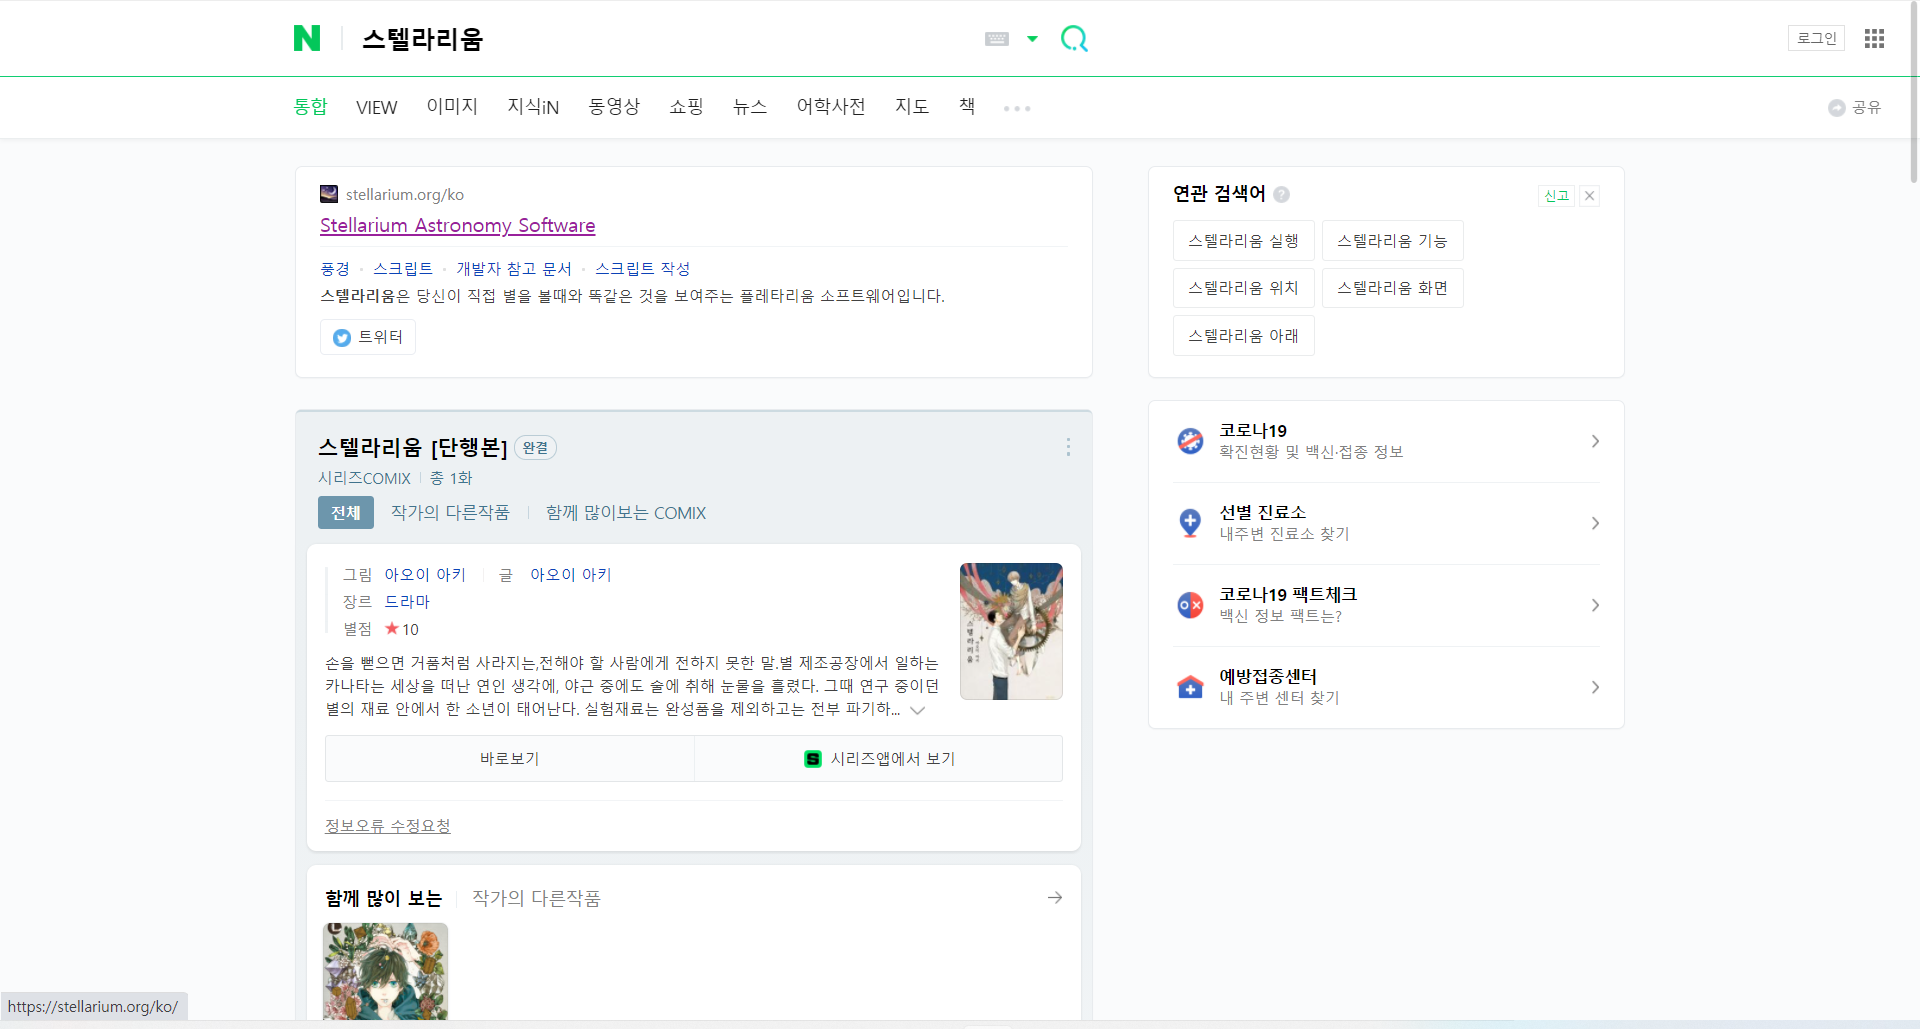Viewport: 1920px width, 1029px height.
Task: Open the three-dot menu of the comic card
Action: tap(1068, 447)
